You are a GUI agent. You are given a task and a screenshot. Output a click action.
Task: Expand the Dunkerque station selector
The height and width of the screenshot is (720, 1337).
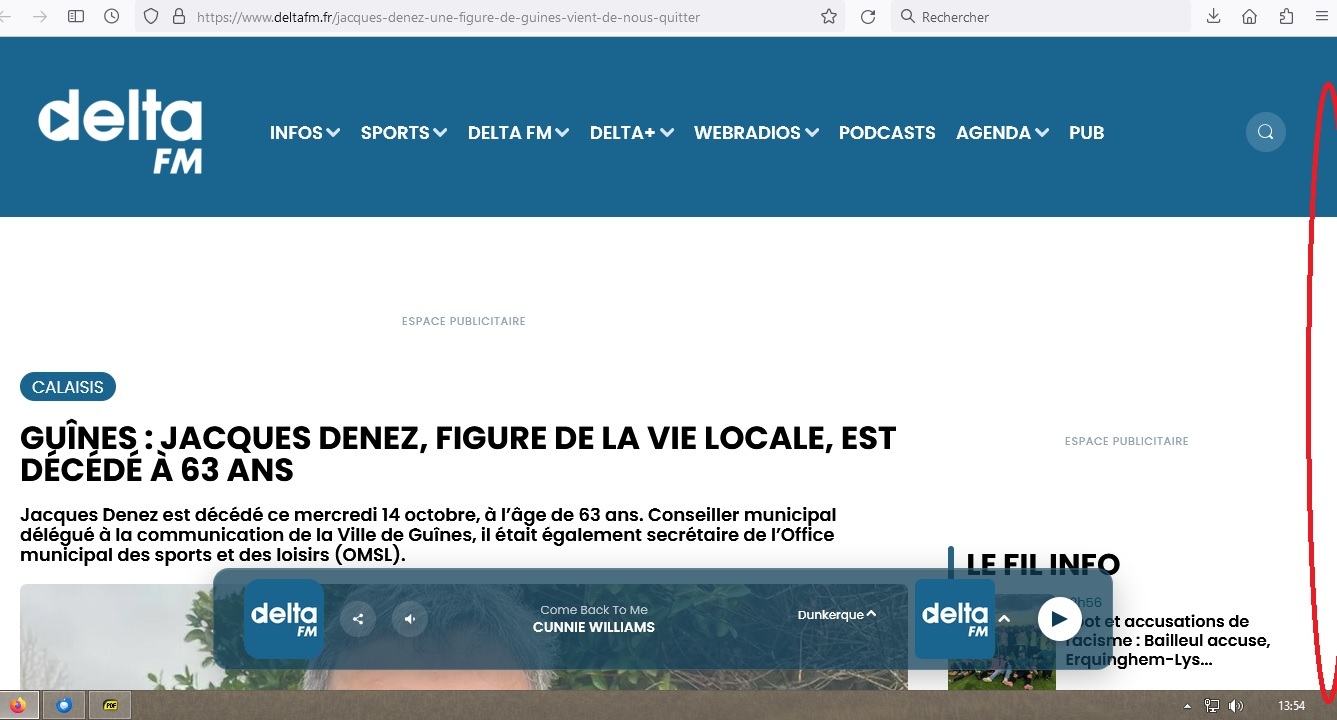click(837, 615)
